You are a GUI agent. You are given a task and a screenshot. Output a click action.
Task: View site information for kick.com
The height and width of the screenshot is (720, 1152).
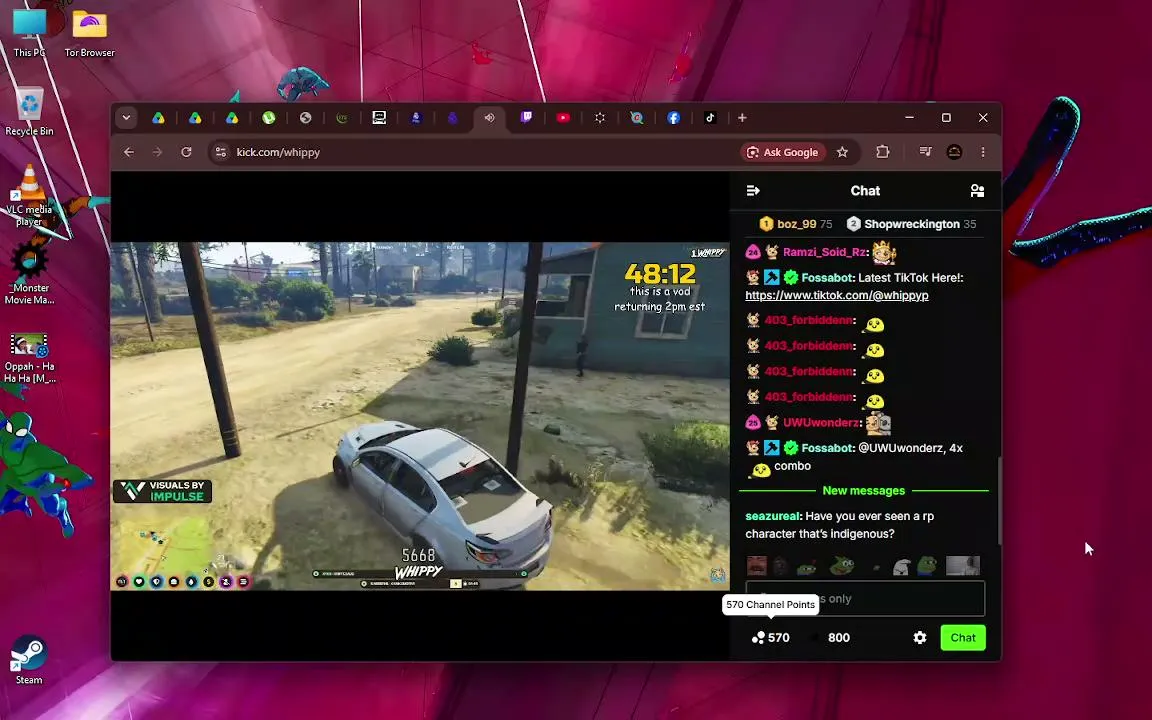tap(220, 152)
